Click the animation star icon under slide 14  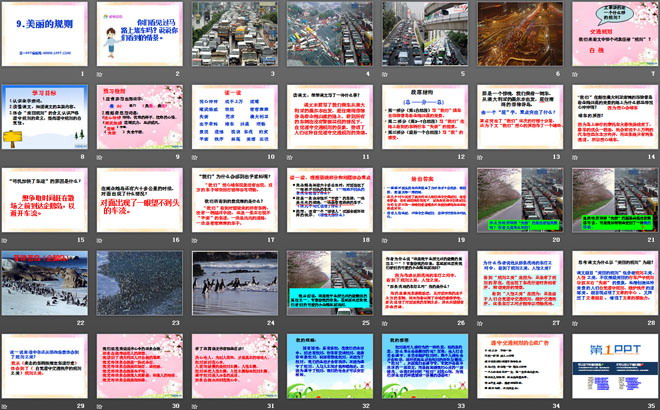[575, 157]
